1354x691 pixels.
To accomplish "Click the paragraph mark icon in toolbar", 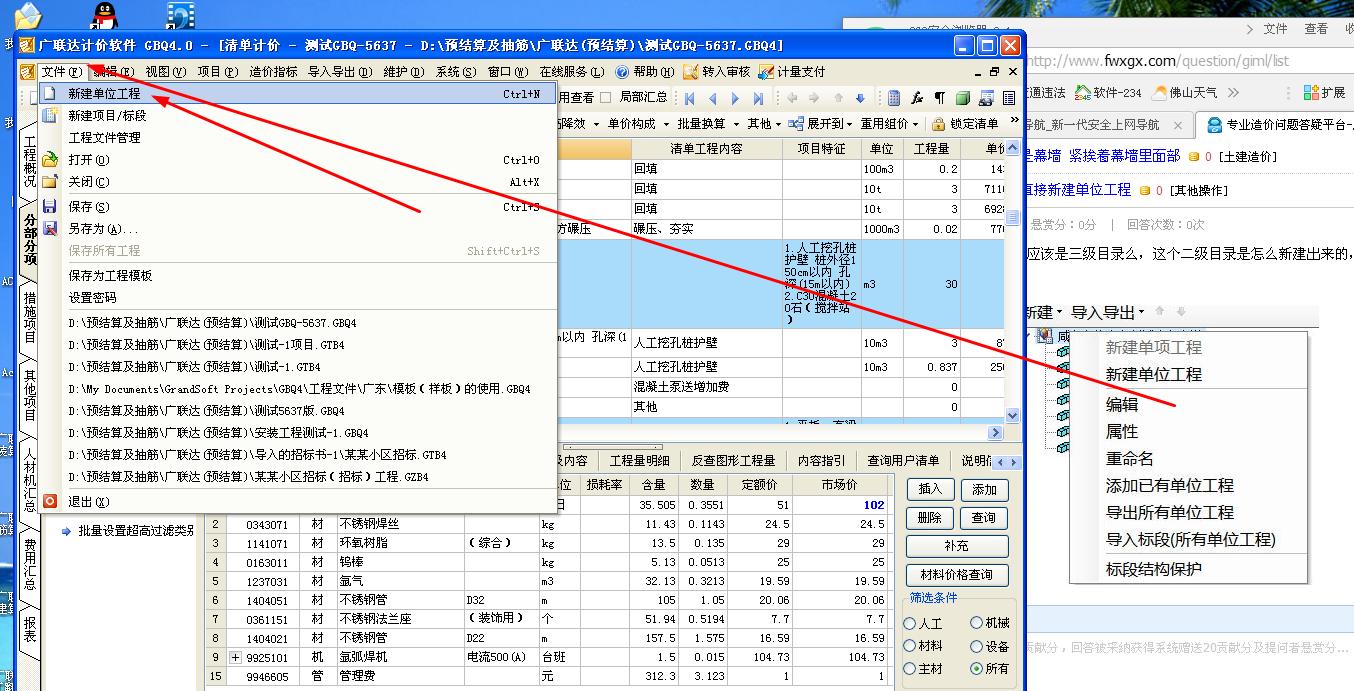I will point(939,98).
